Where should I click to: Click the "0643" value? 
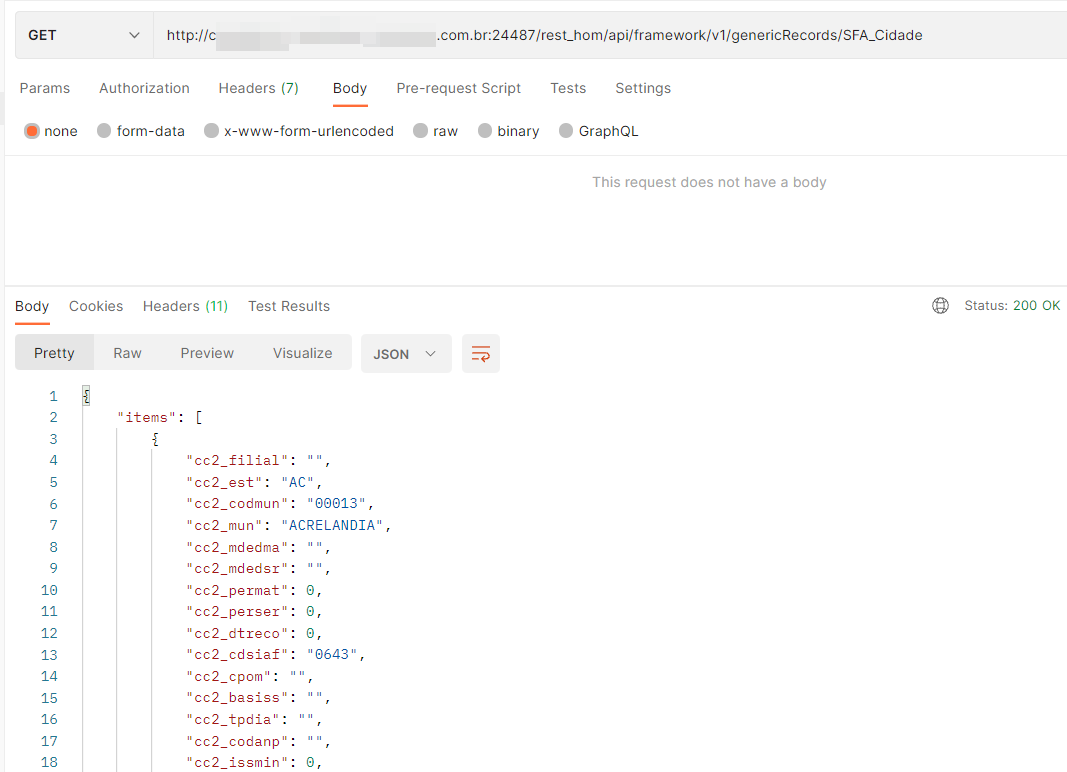point(332,655)
